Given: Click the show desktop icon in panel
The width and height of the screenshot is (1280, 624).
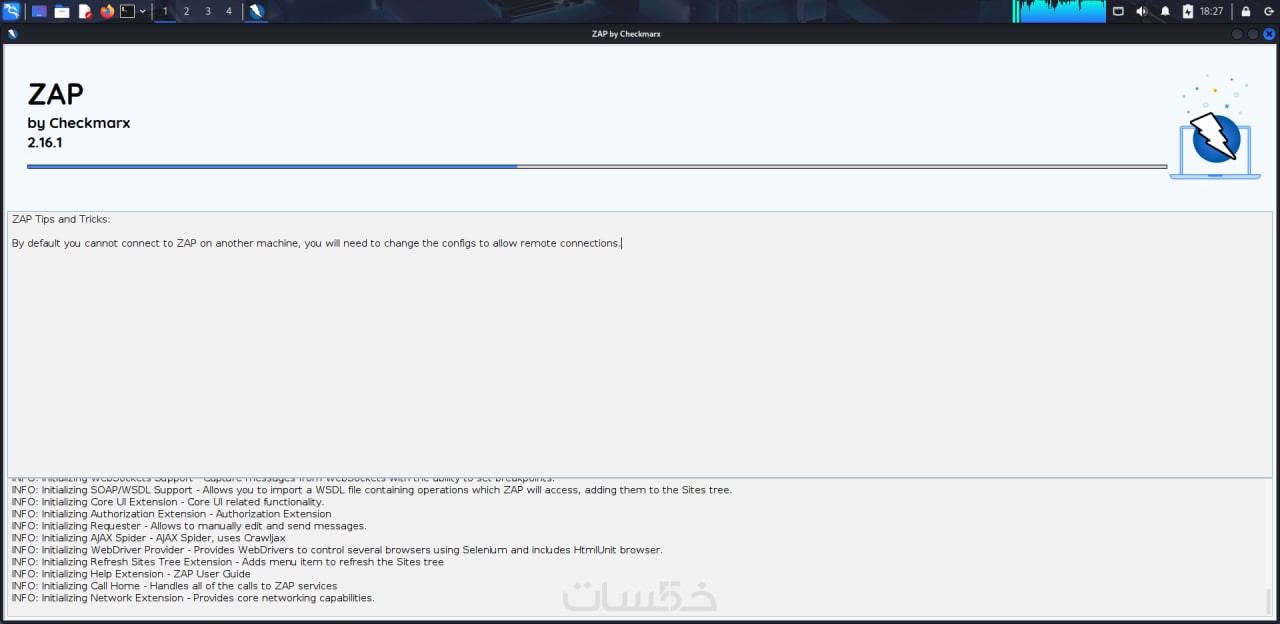Looking at the screenshot, I should [39, 11].
